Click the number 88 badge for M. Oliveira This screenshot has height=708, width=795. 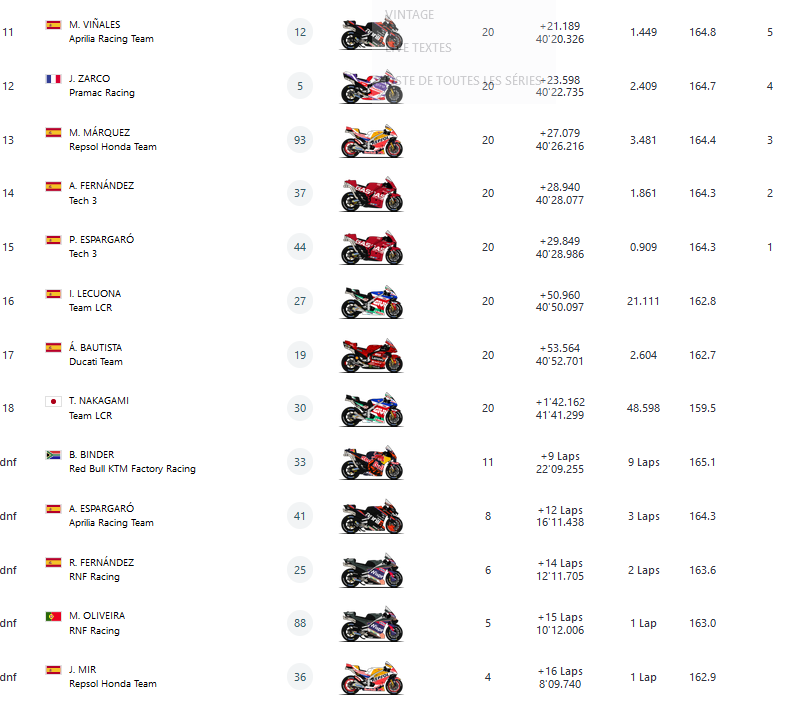pos(300,623)
